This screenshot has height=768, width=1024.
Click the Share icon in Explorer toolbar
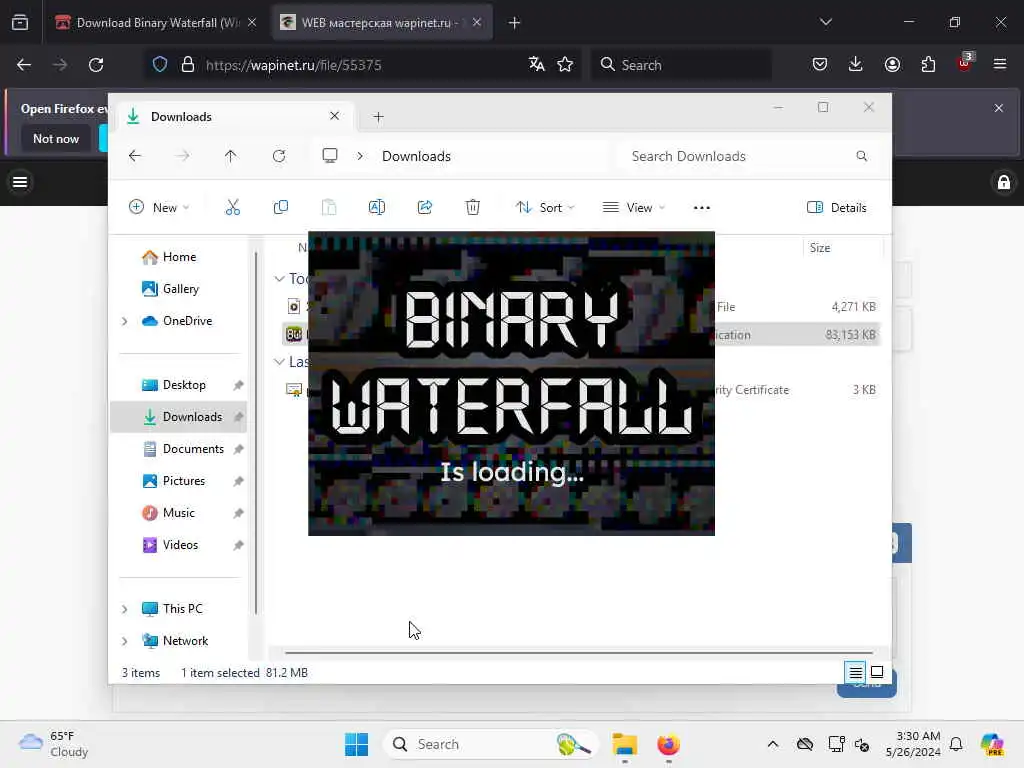tap(425, 208)
